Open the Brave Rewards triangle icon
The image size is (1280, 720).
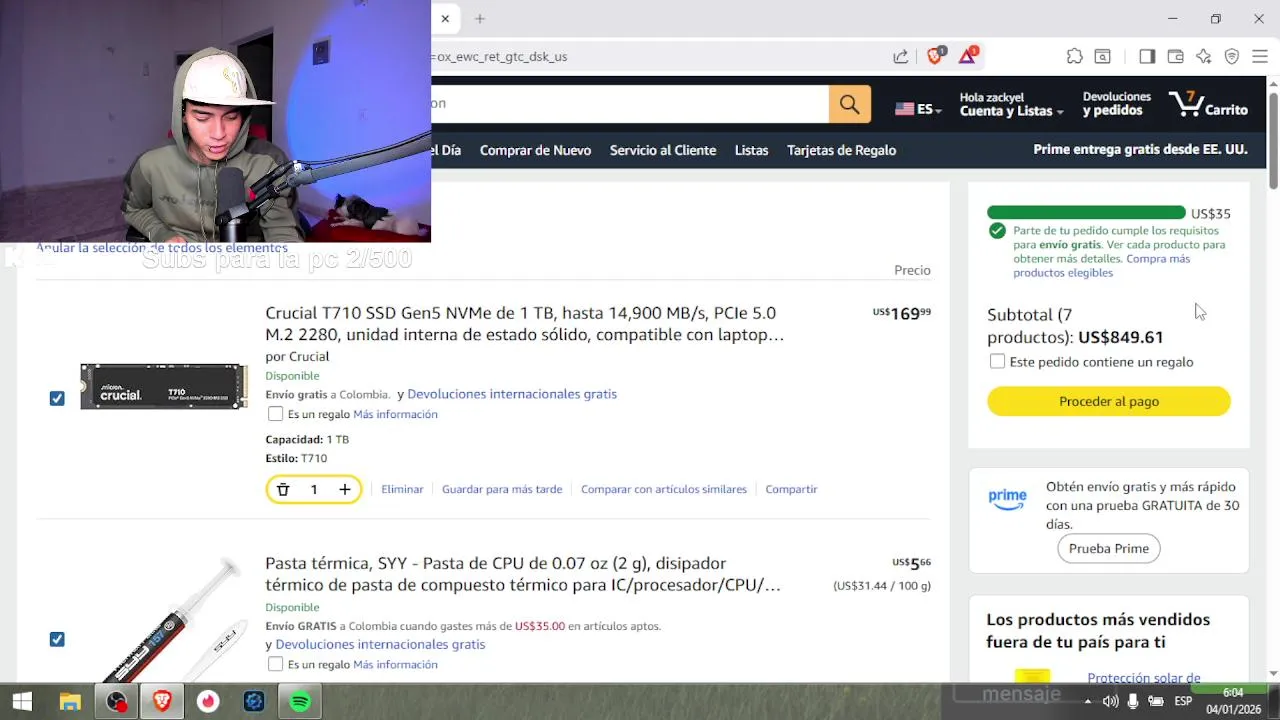(967, 56)
